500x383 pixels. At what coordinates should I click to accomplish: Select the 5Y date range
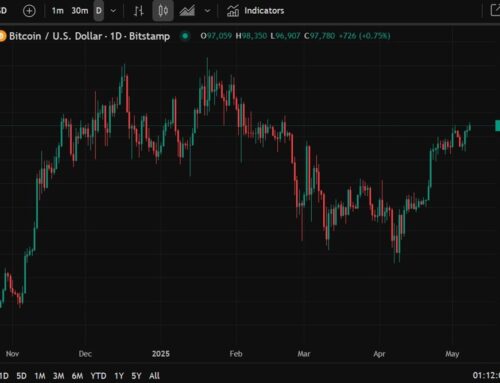(136, 376)
